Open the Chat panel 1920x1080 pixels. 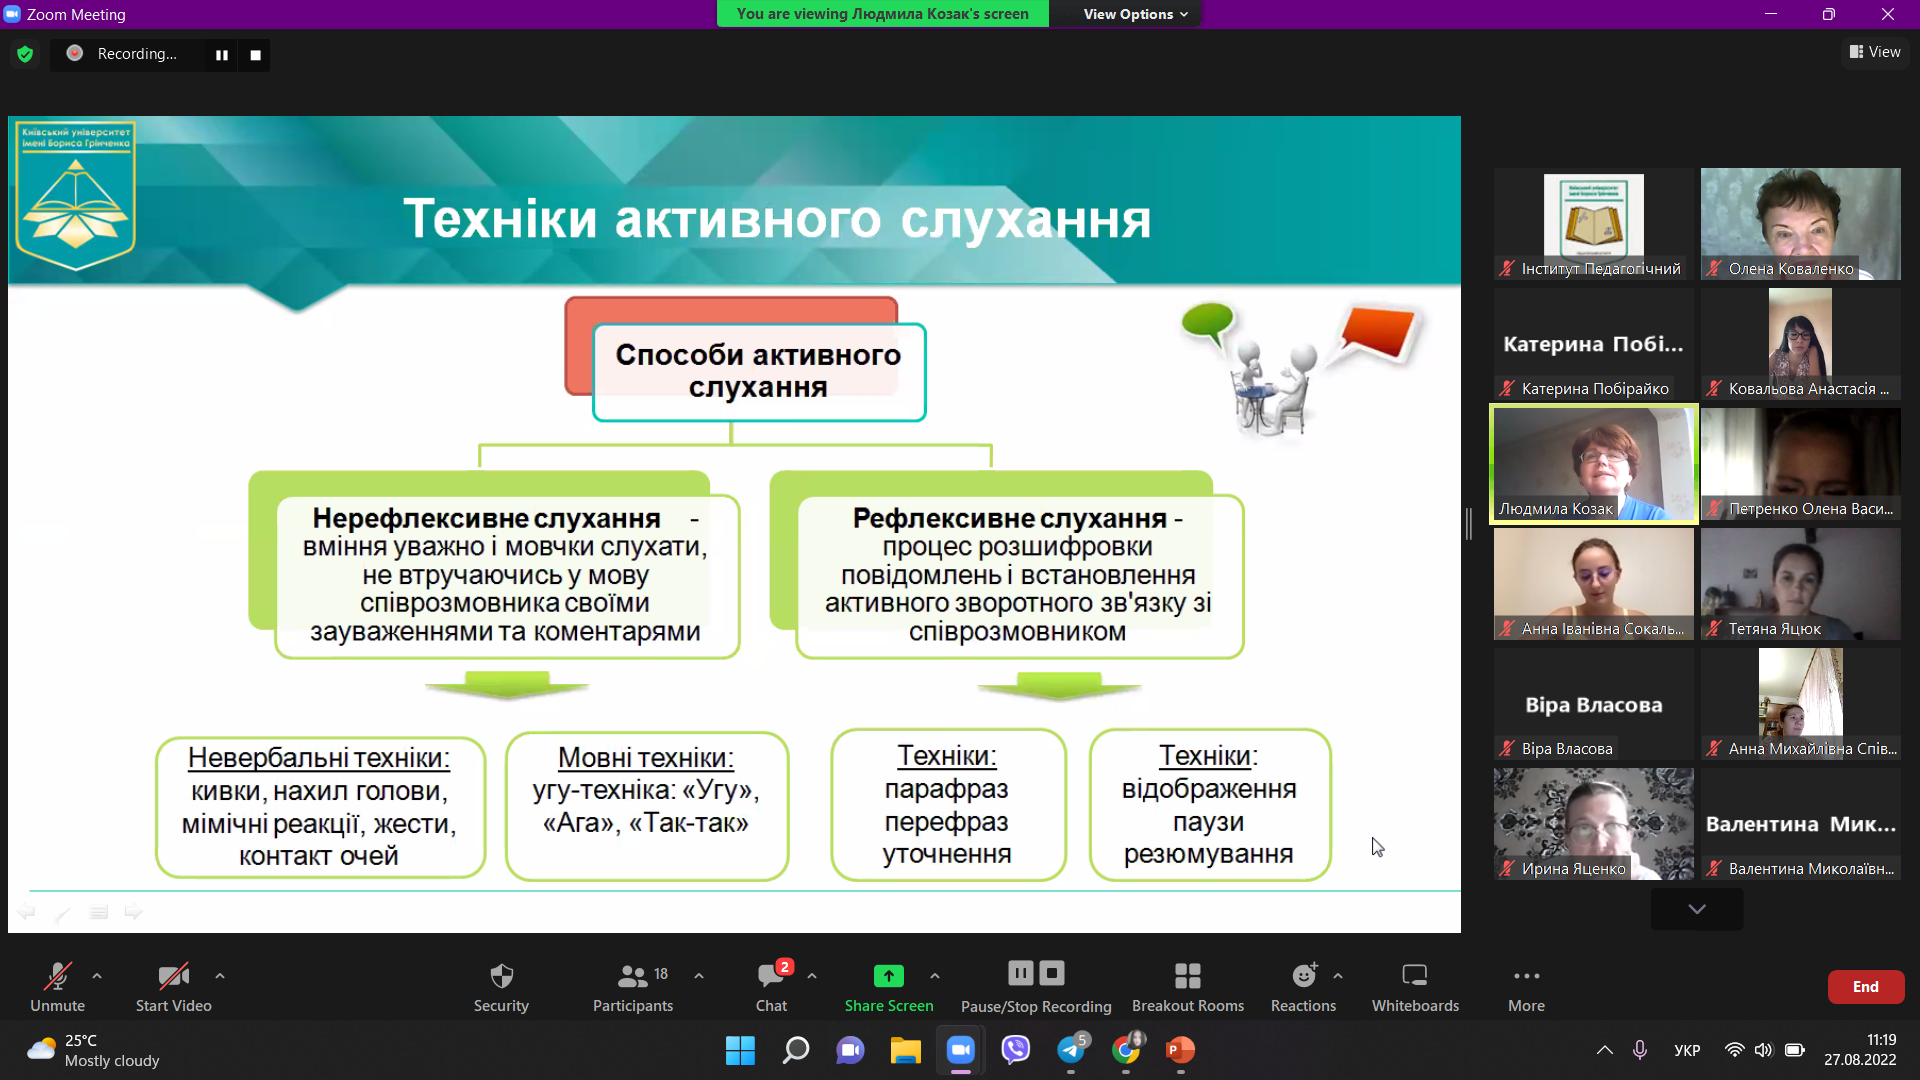(x=771, y=985)
